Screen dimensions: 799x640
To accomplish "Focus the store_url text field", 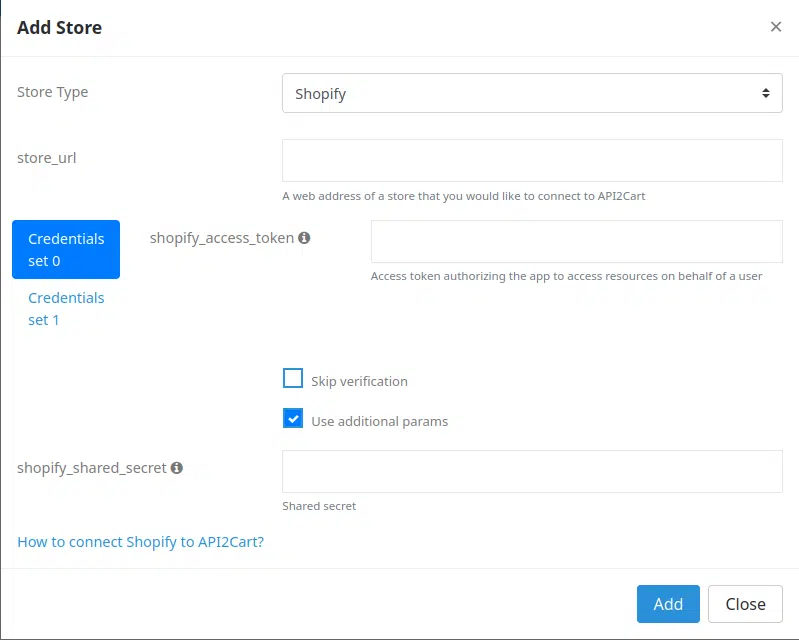I will pos(532,161).
